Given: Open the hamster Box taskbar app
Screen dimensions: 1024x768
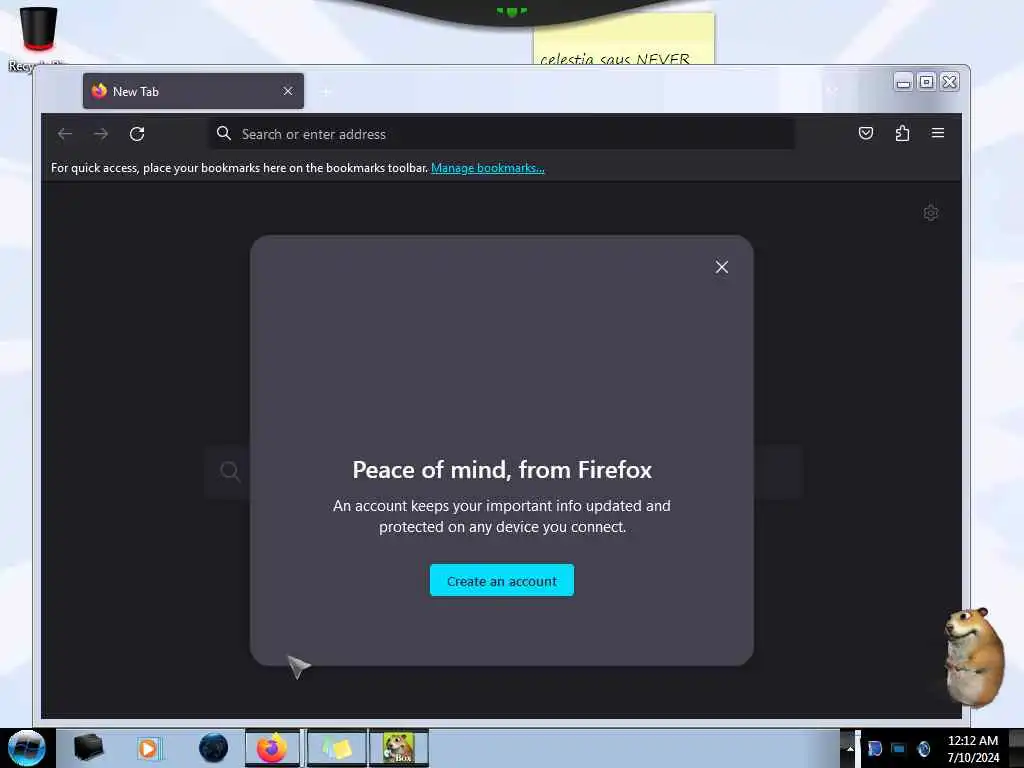Looking at the screenshot, I should pyautogui.click(x=399, y=748).
